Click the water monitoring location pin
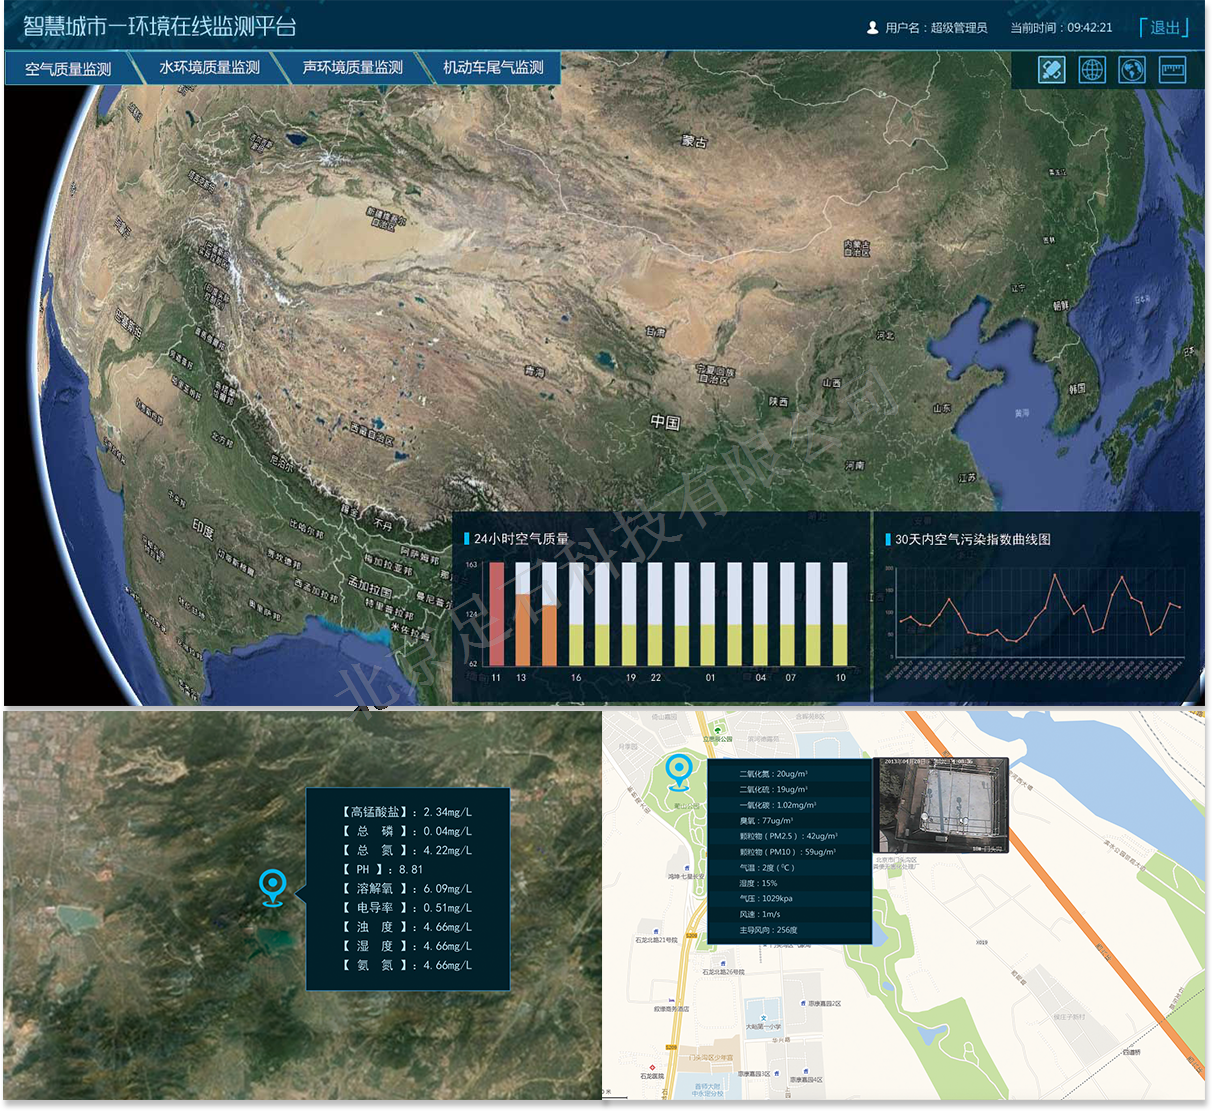Image resolution: width=1212 pixels, height=1111 pixels. pos(272,887)
